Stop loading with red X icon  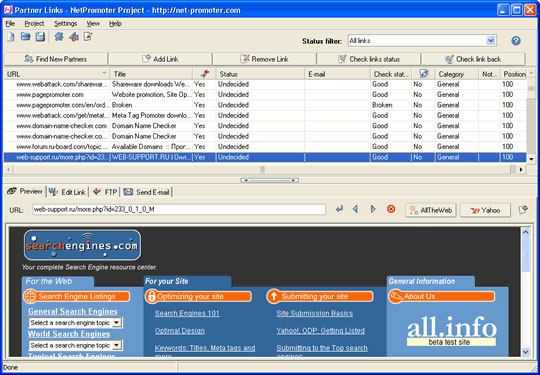pos(391,209)
